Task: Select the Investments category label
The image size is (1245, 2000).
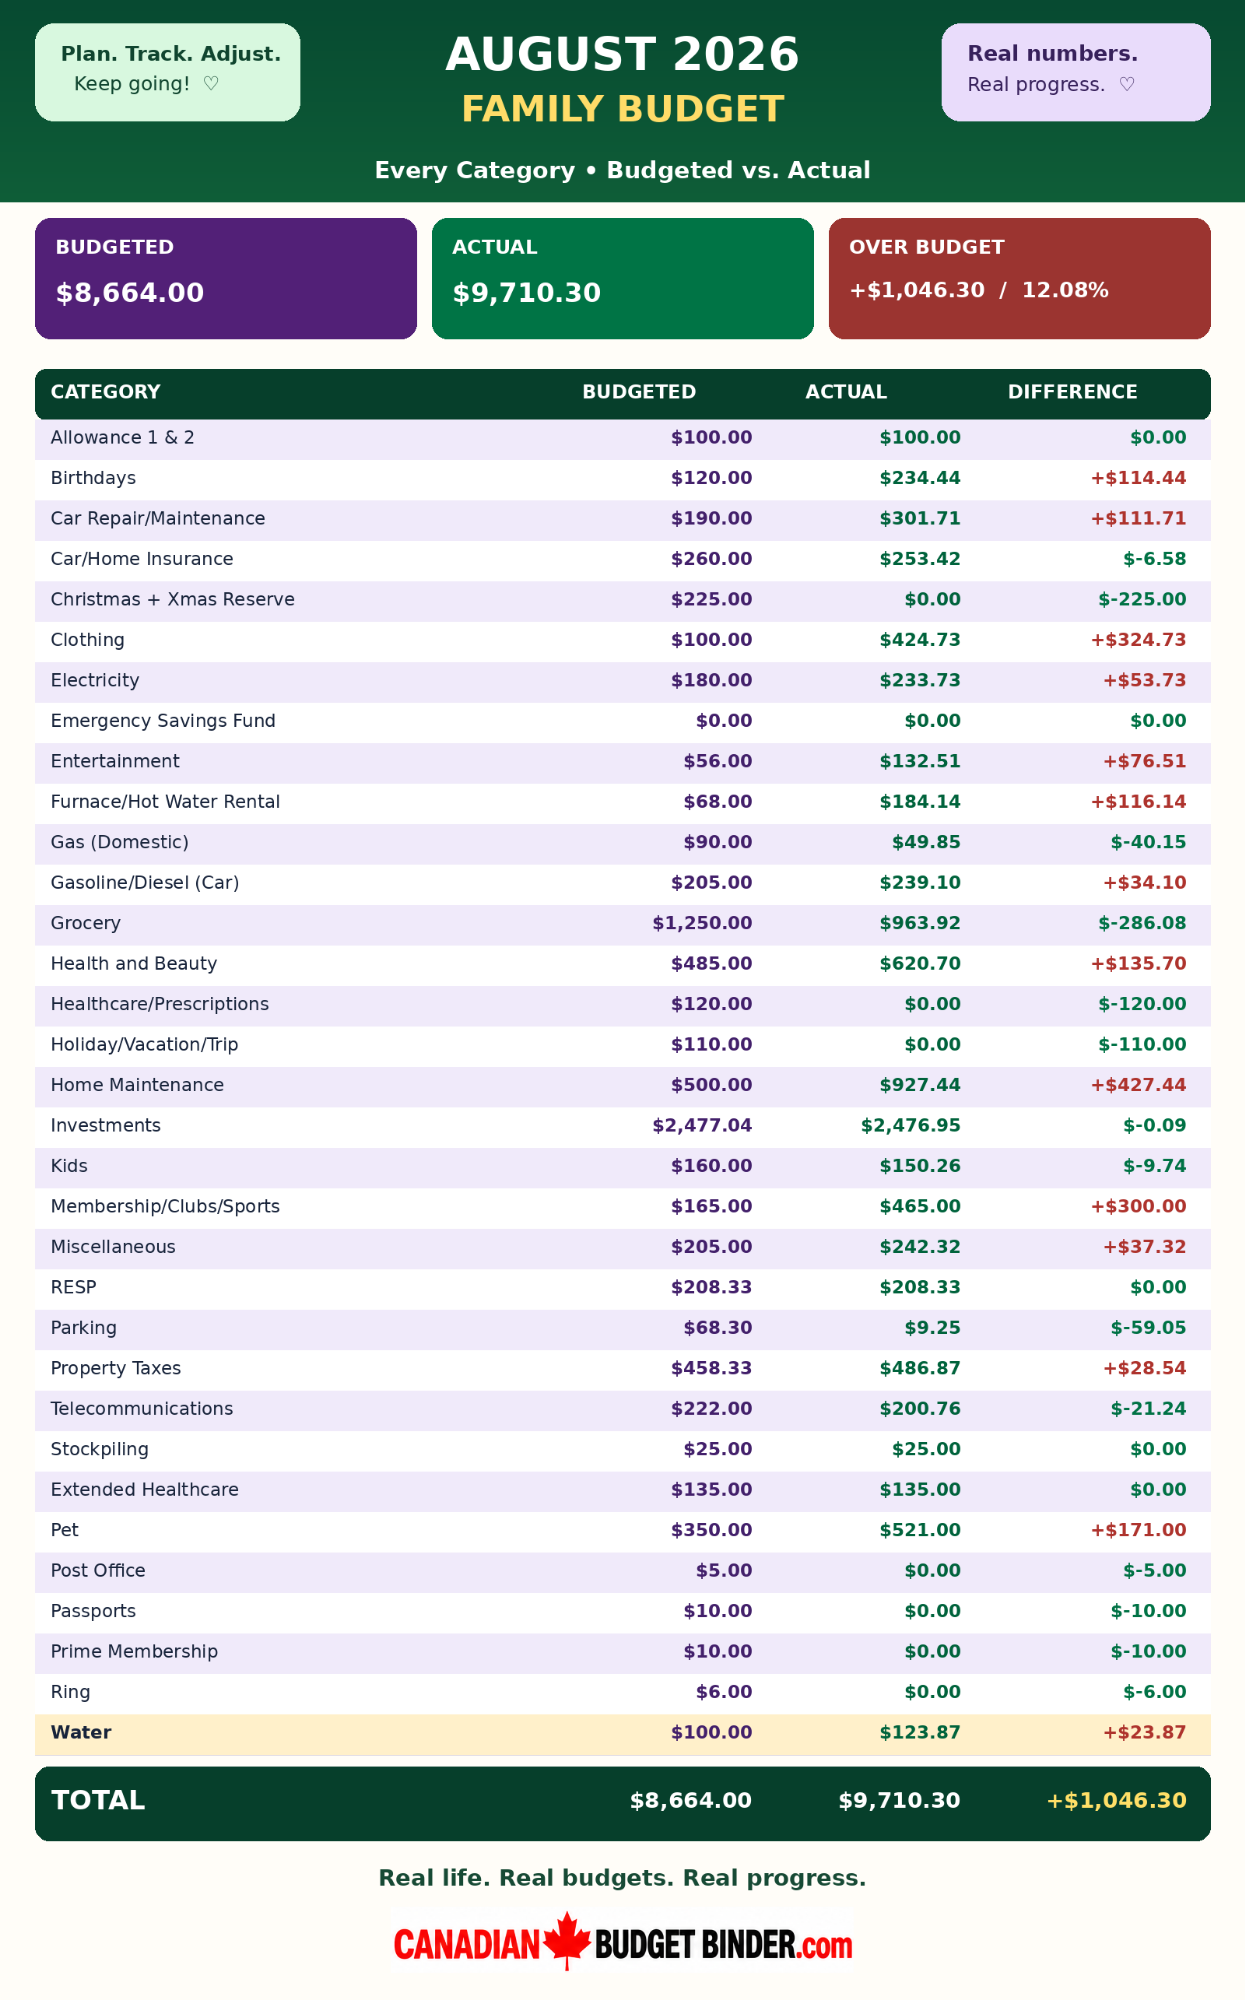Action: 106,1125
